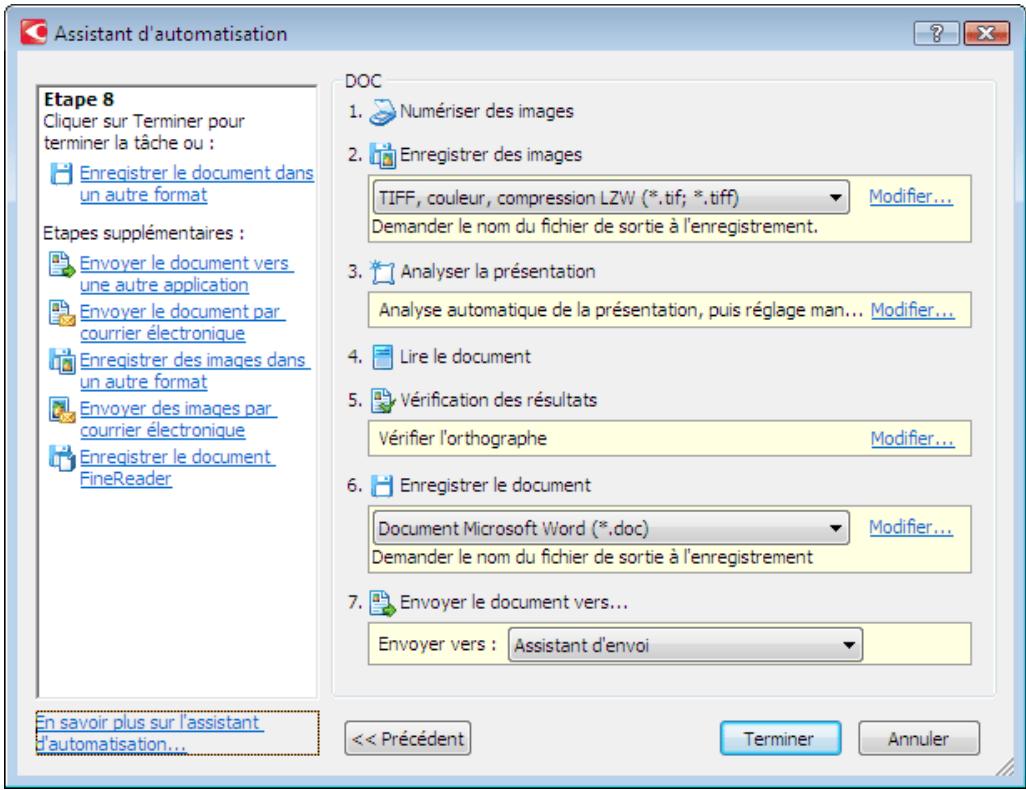Click the icon next to Enregistrer des images step
Image resolution: width=1026 pixels, height=790 pixels.
tap(382, 155)
